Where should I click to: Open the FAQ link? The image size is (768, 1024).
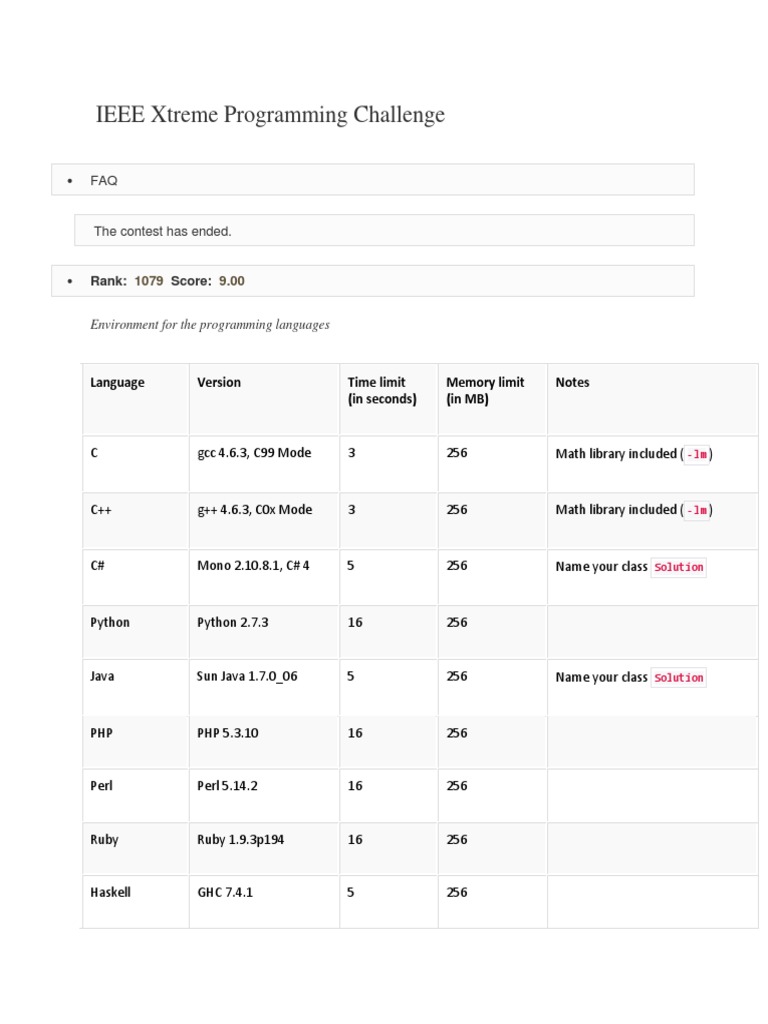point(104,181)
